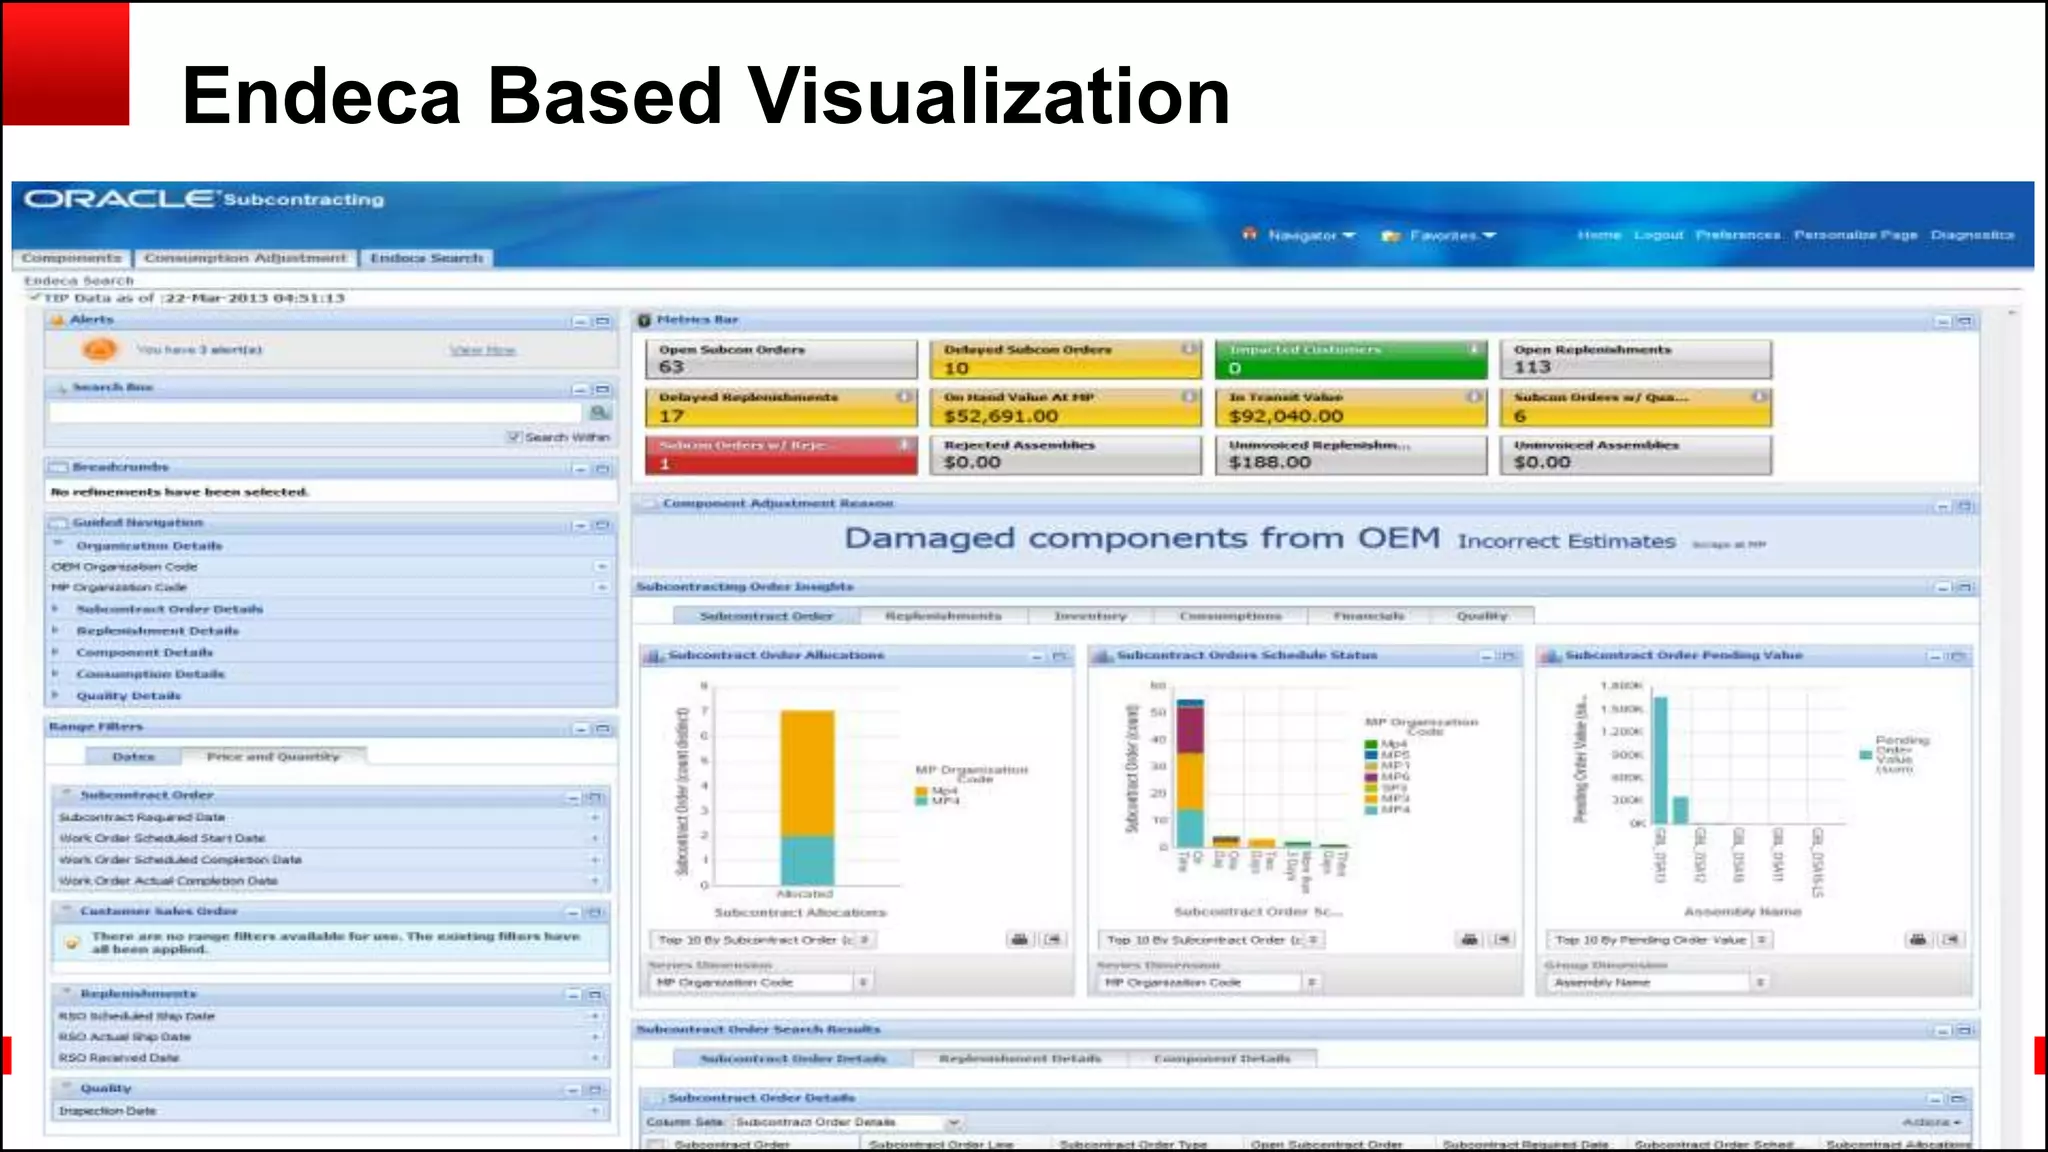2048x1152 pixels.
Task: Open the Replenishments insights tab
Action: [943, 616]
